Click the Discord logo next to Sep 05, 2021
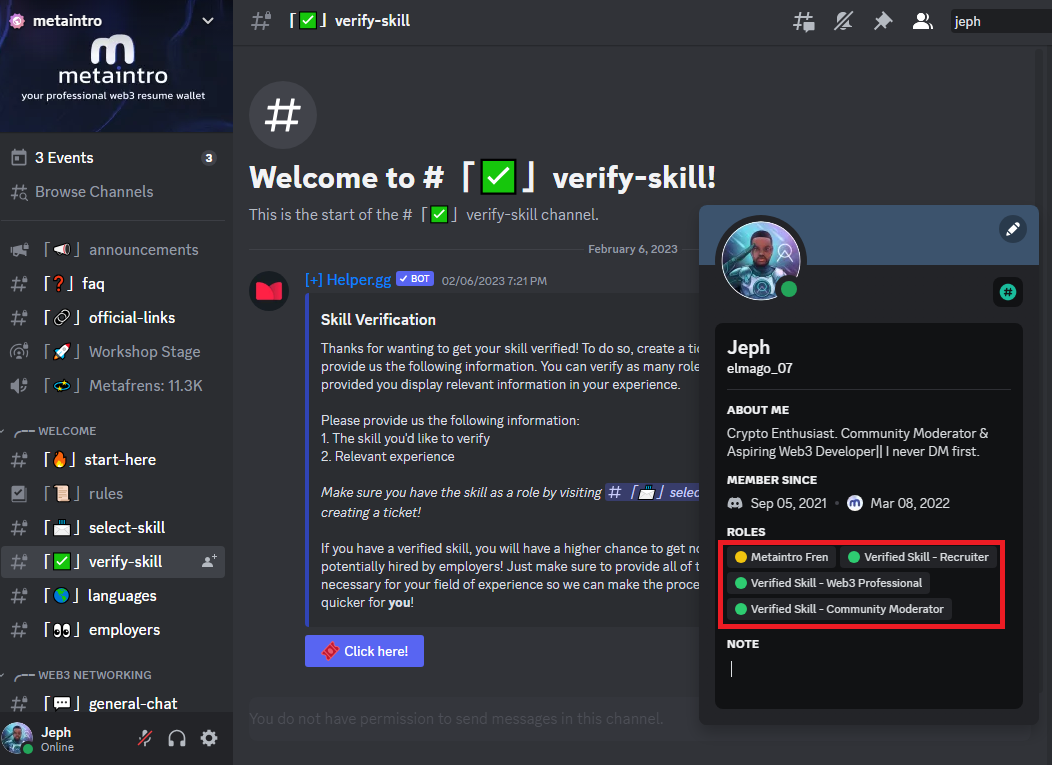Viewport: 1052px width, 765px height. tap(735, 503)
